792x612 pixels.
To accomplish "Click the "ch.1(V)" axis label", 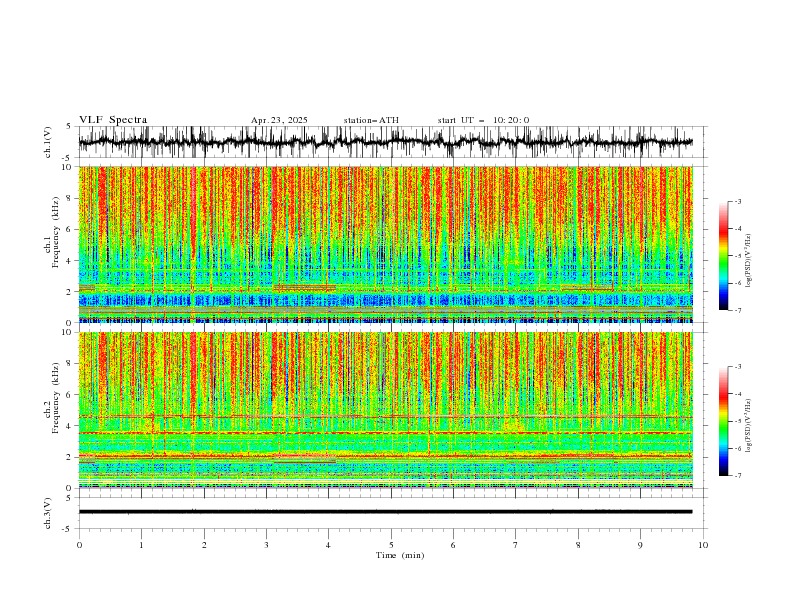I will [48, 142].
